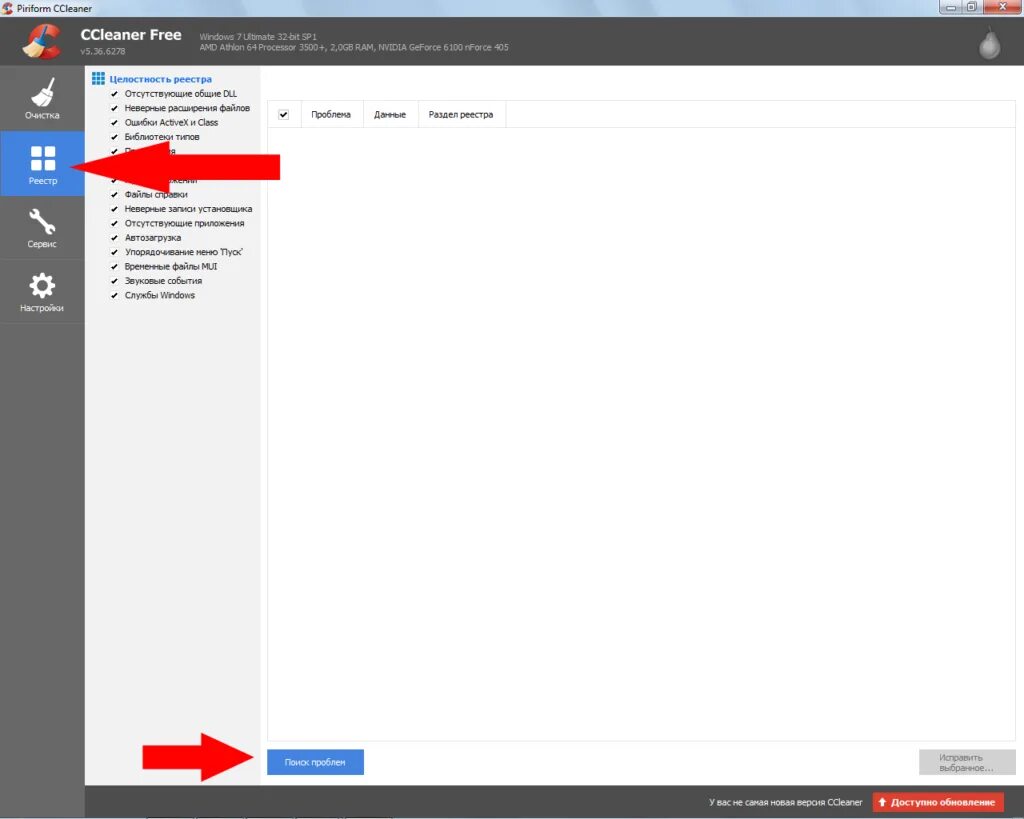Click the CCleaner Free title text
This screenshot has height=819, width=1024.
[x=131, y=35]
